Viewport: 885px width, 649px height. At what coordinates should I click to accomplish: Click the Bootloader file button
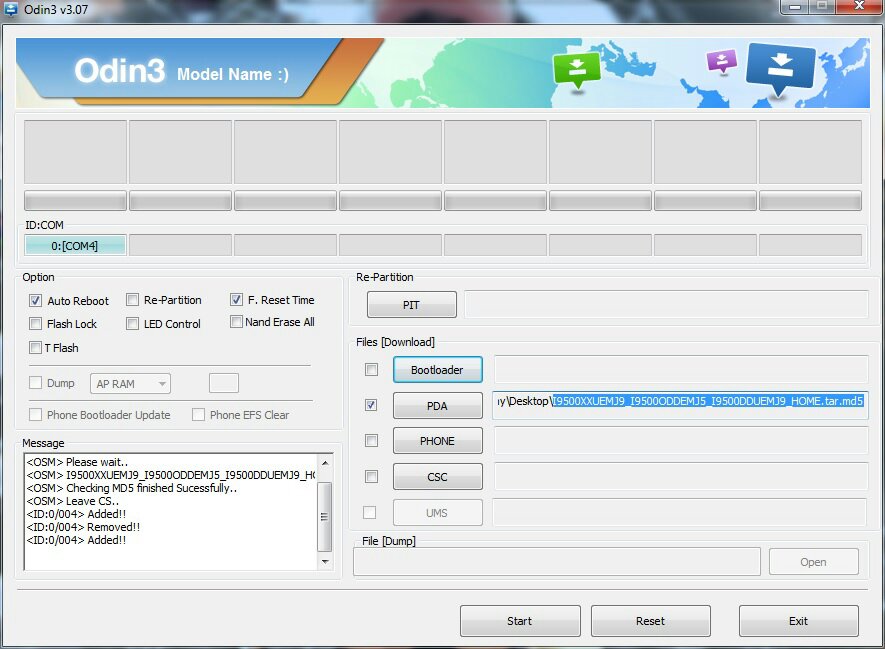pyautogui.click(x=437, y=370)
